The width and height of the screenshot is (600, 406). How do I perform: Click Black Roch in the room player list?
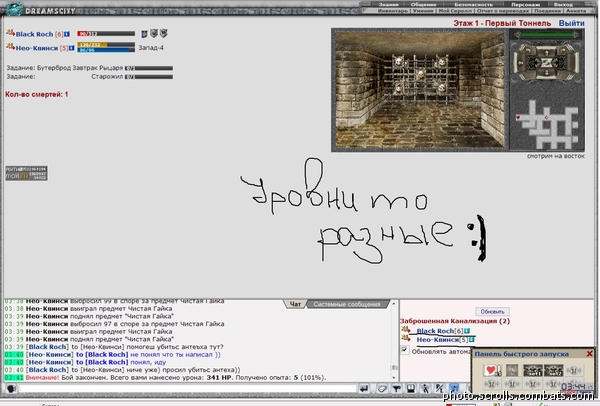435,331
